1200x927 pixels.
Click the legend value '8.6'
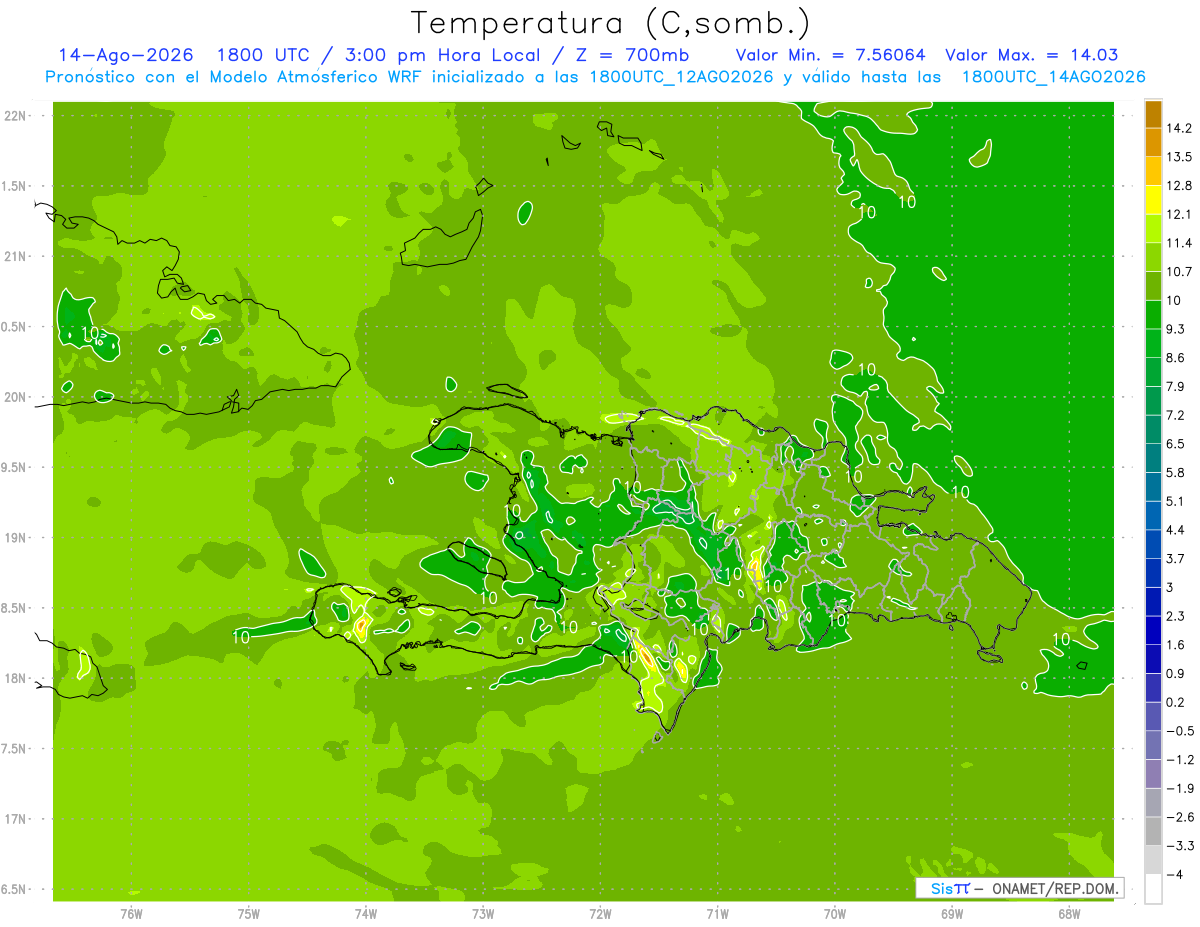click(1175, 358)
